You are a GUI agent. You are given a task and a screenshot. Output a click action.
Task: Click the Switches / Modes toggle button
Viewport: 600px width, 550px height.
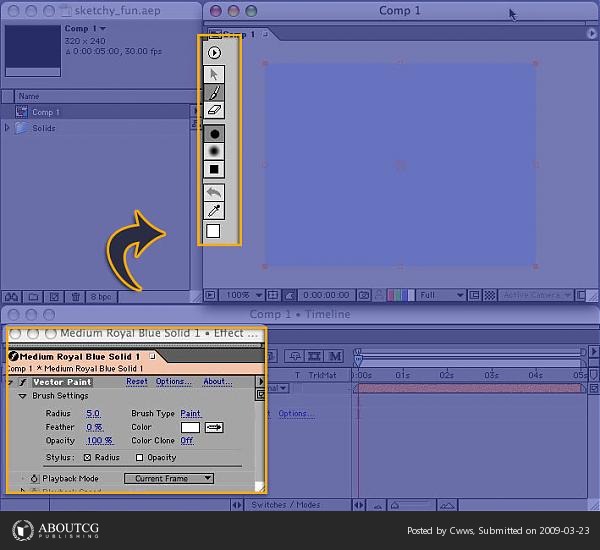[285, 505]
